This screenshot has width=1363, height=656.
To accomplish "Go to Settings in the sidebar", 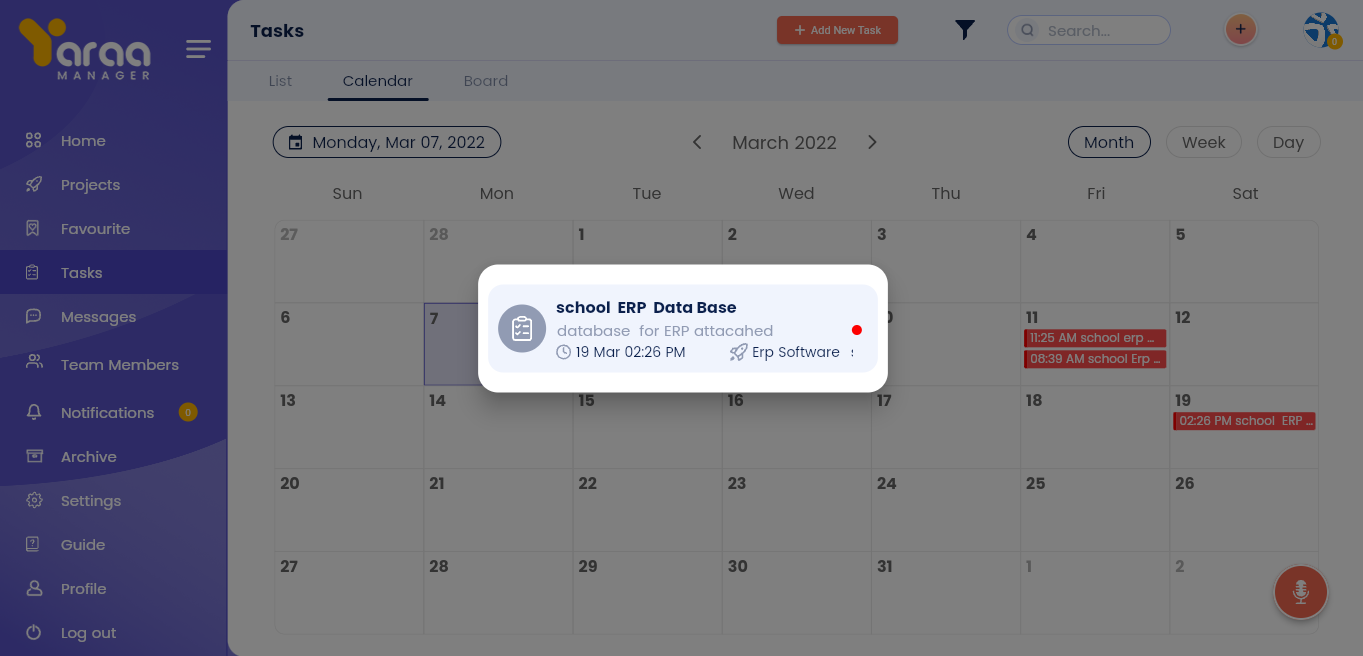I will (90, 501).
